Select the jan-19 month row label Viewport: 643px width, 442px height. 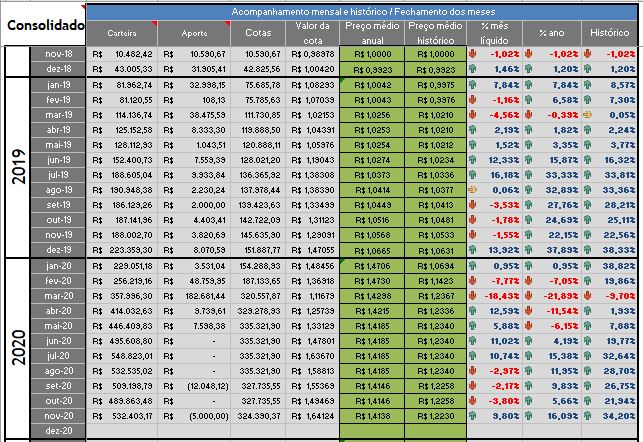click(x=58, y=85)
